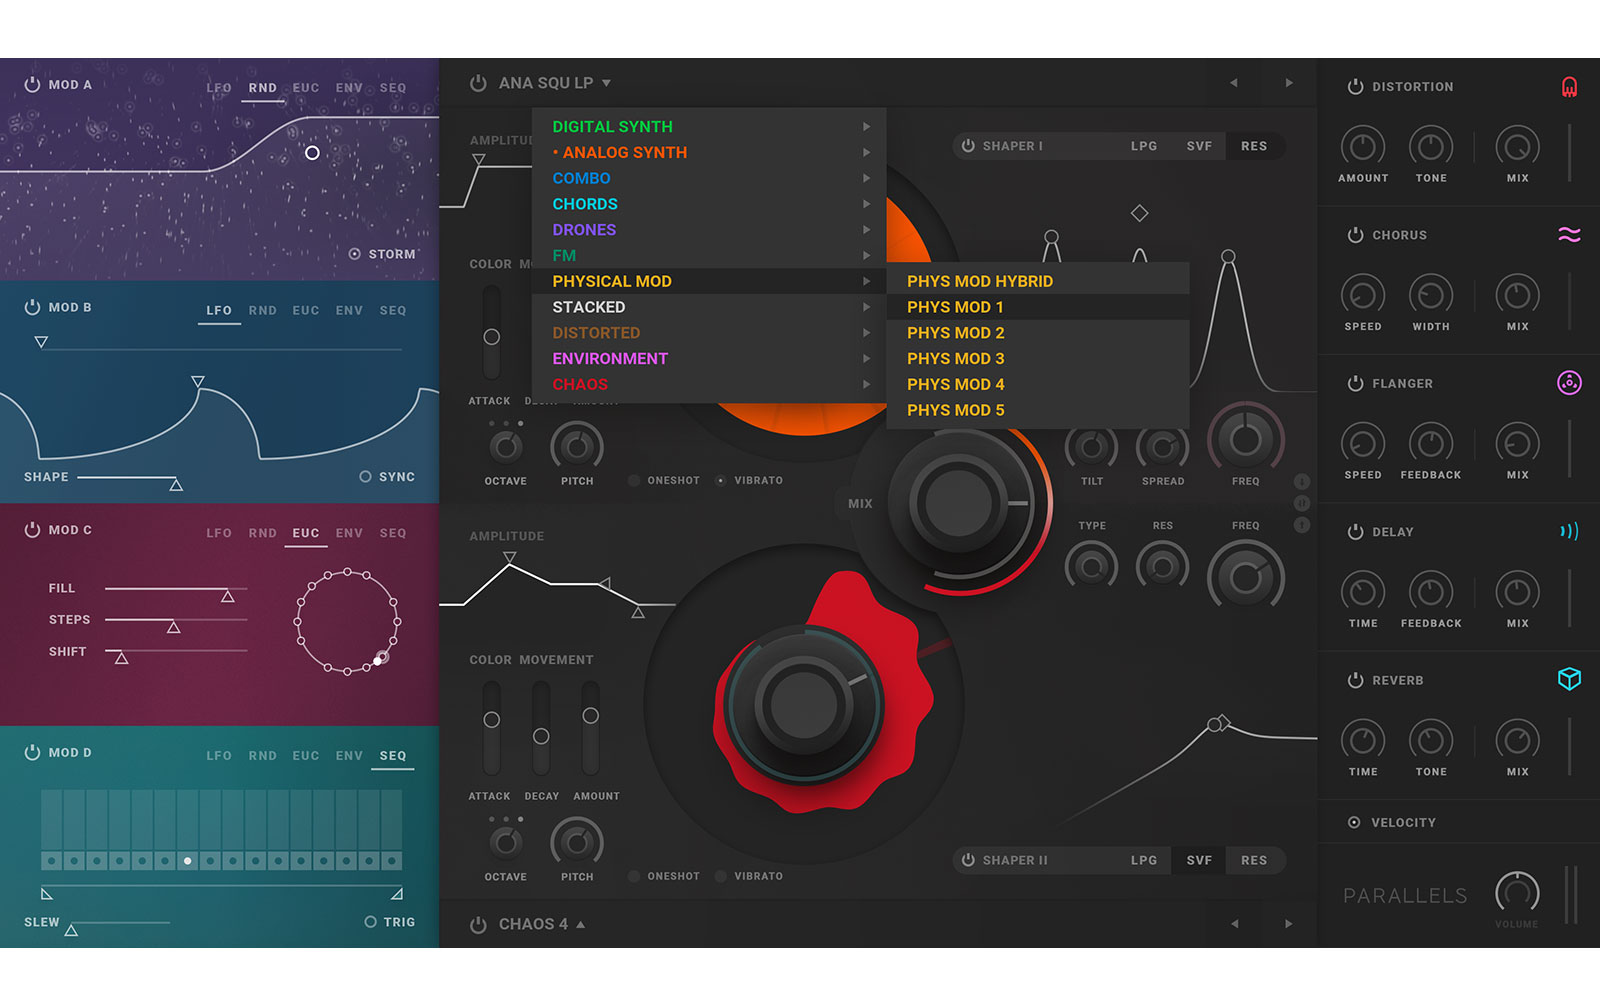Toggle MOD D power icon
Screen dimensions: 1600x1007
pyautogui.click(x=32, y=752)
